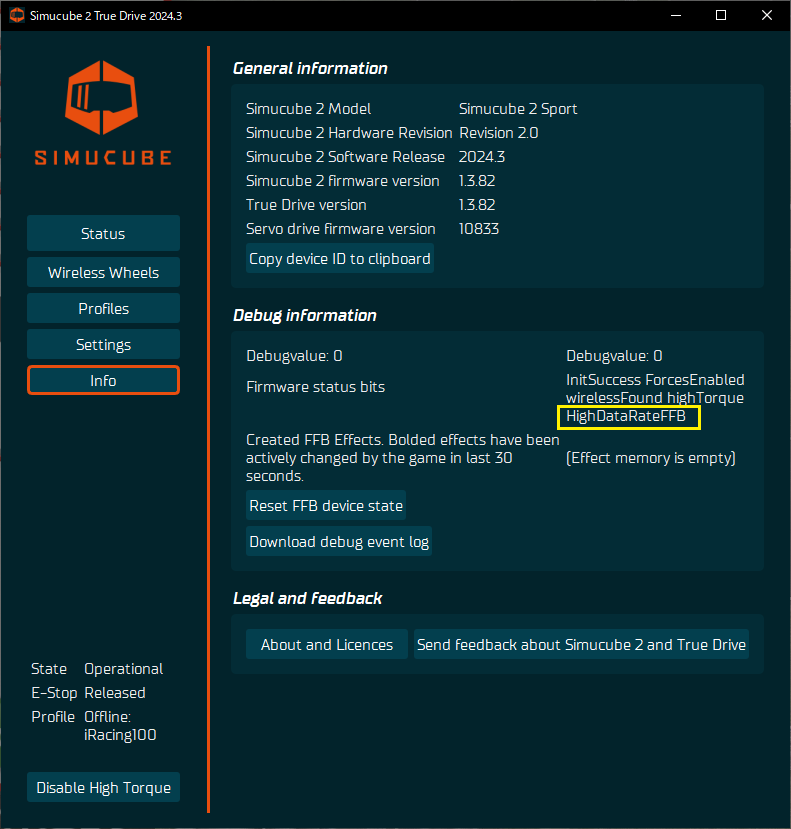Image resolution: width=791 pixels, height=829 pixels.
Task: Reset FFB device state
Action: pyautogui.click(x=326, y=505)
